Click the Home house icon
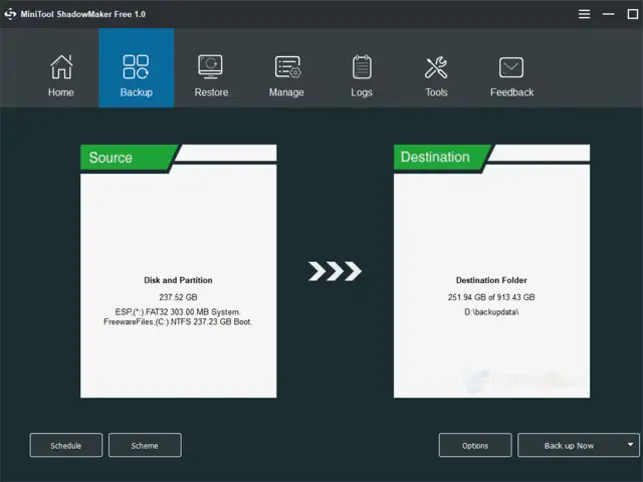This screenshot has height=482, width=643. [61, 67]
